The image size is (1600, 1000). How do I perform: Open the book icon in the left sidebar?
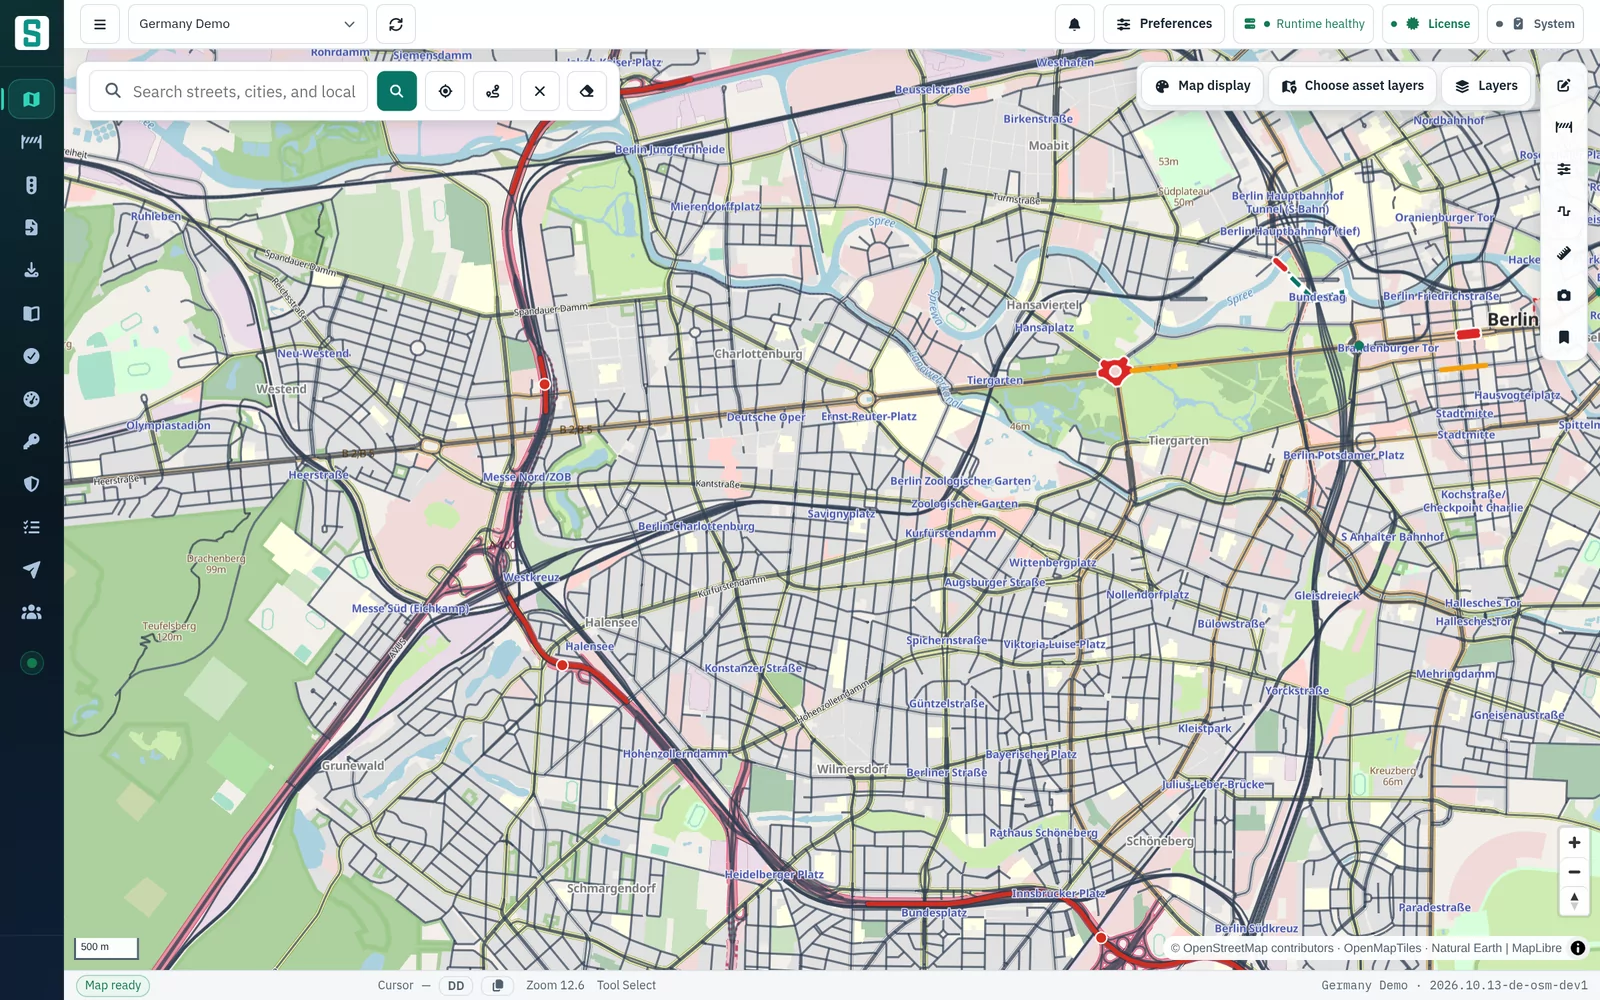(x=32, y=313)
